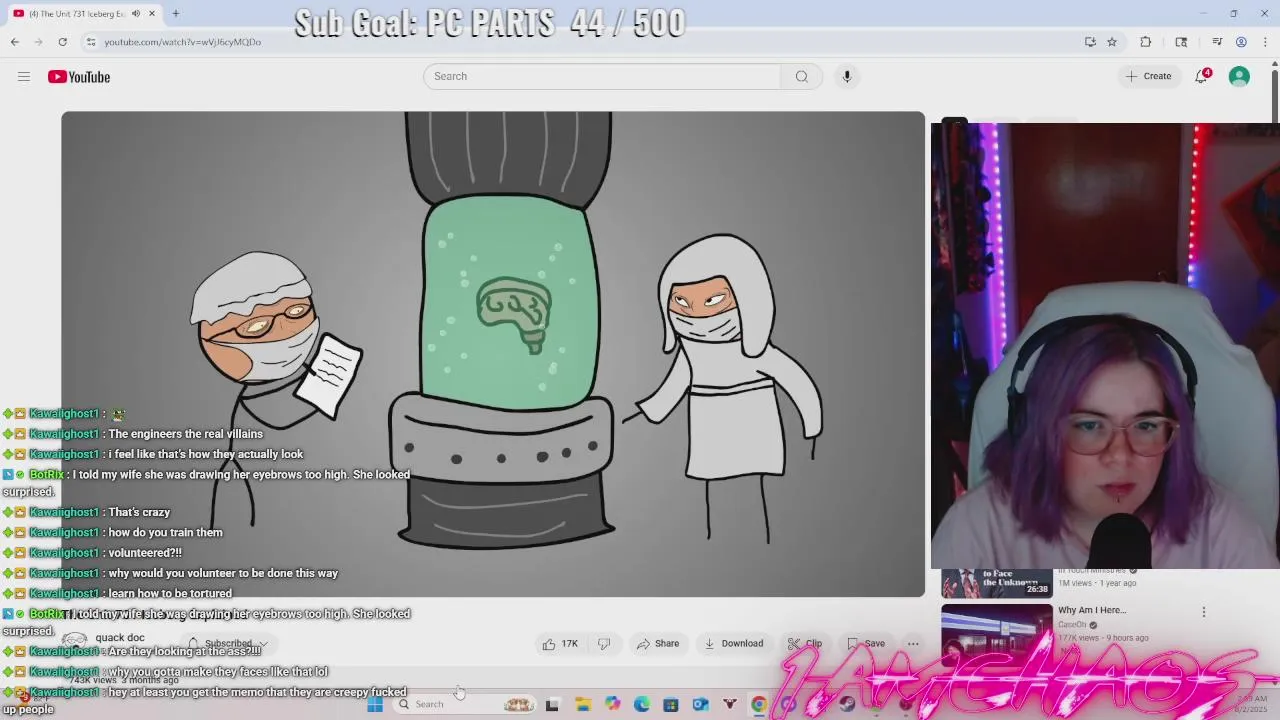
Task: Click the Share button
Action: click(658, 644)
